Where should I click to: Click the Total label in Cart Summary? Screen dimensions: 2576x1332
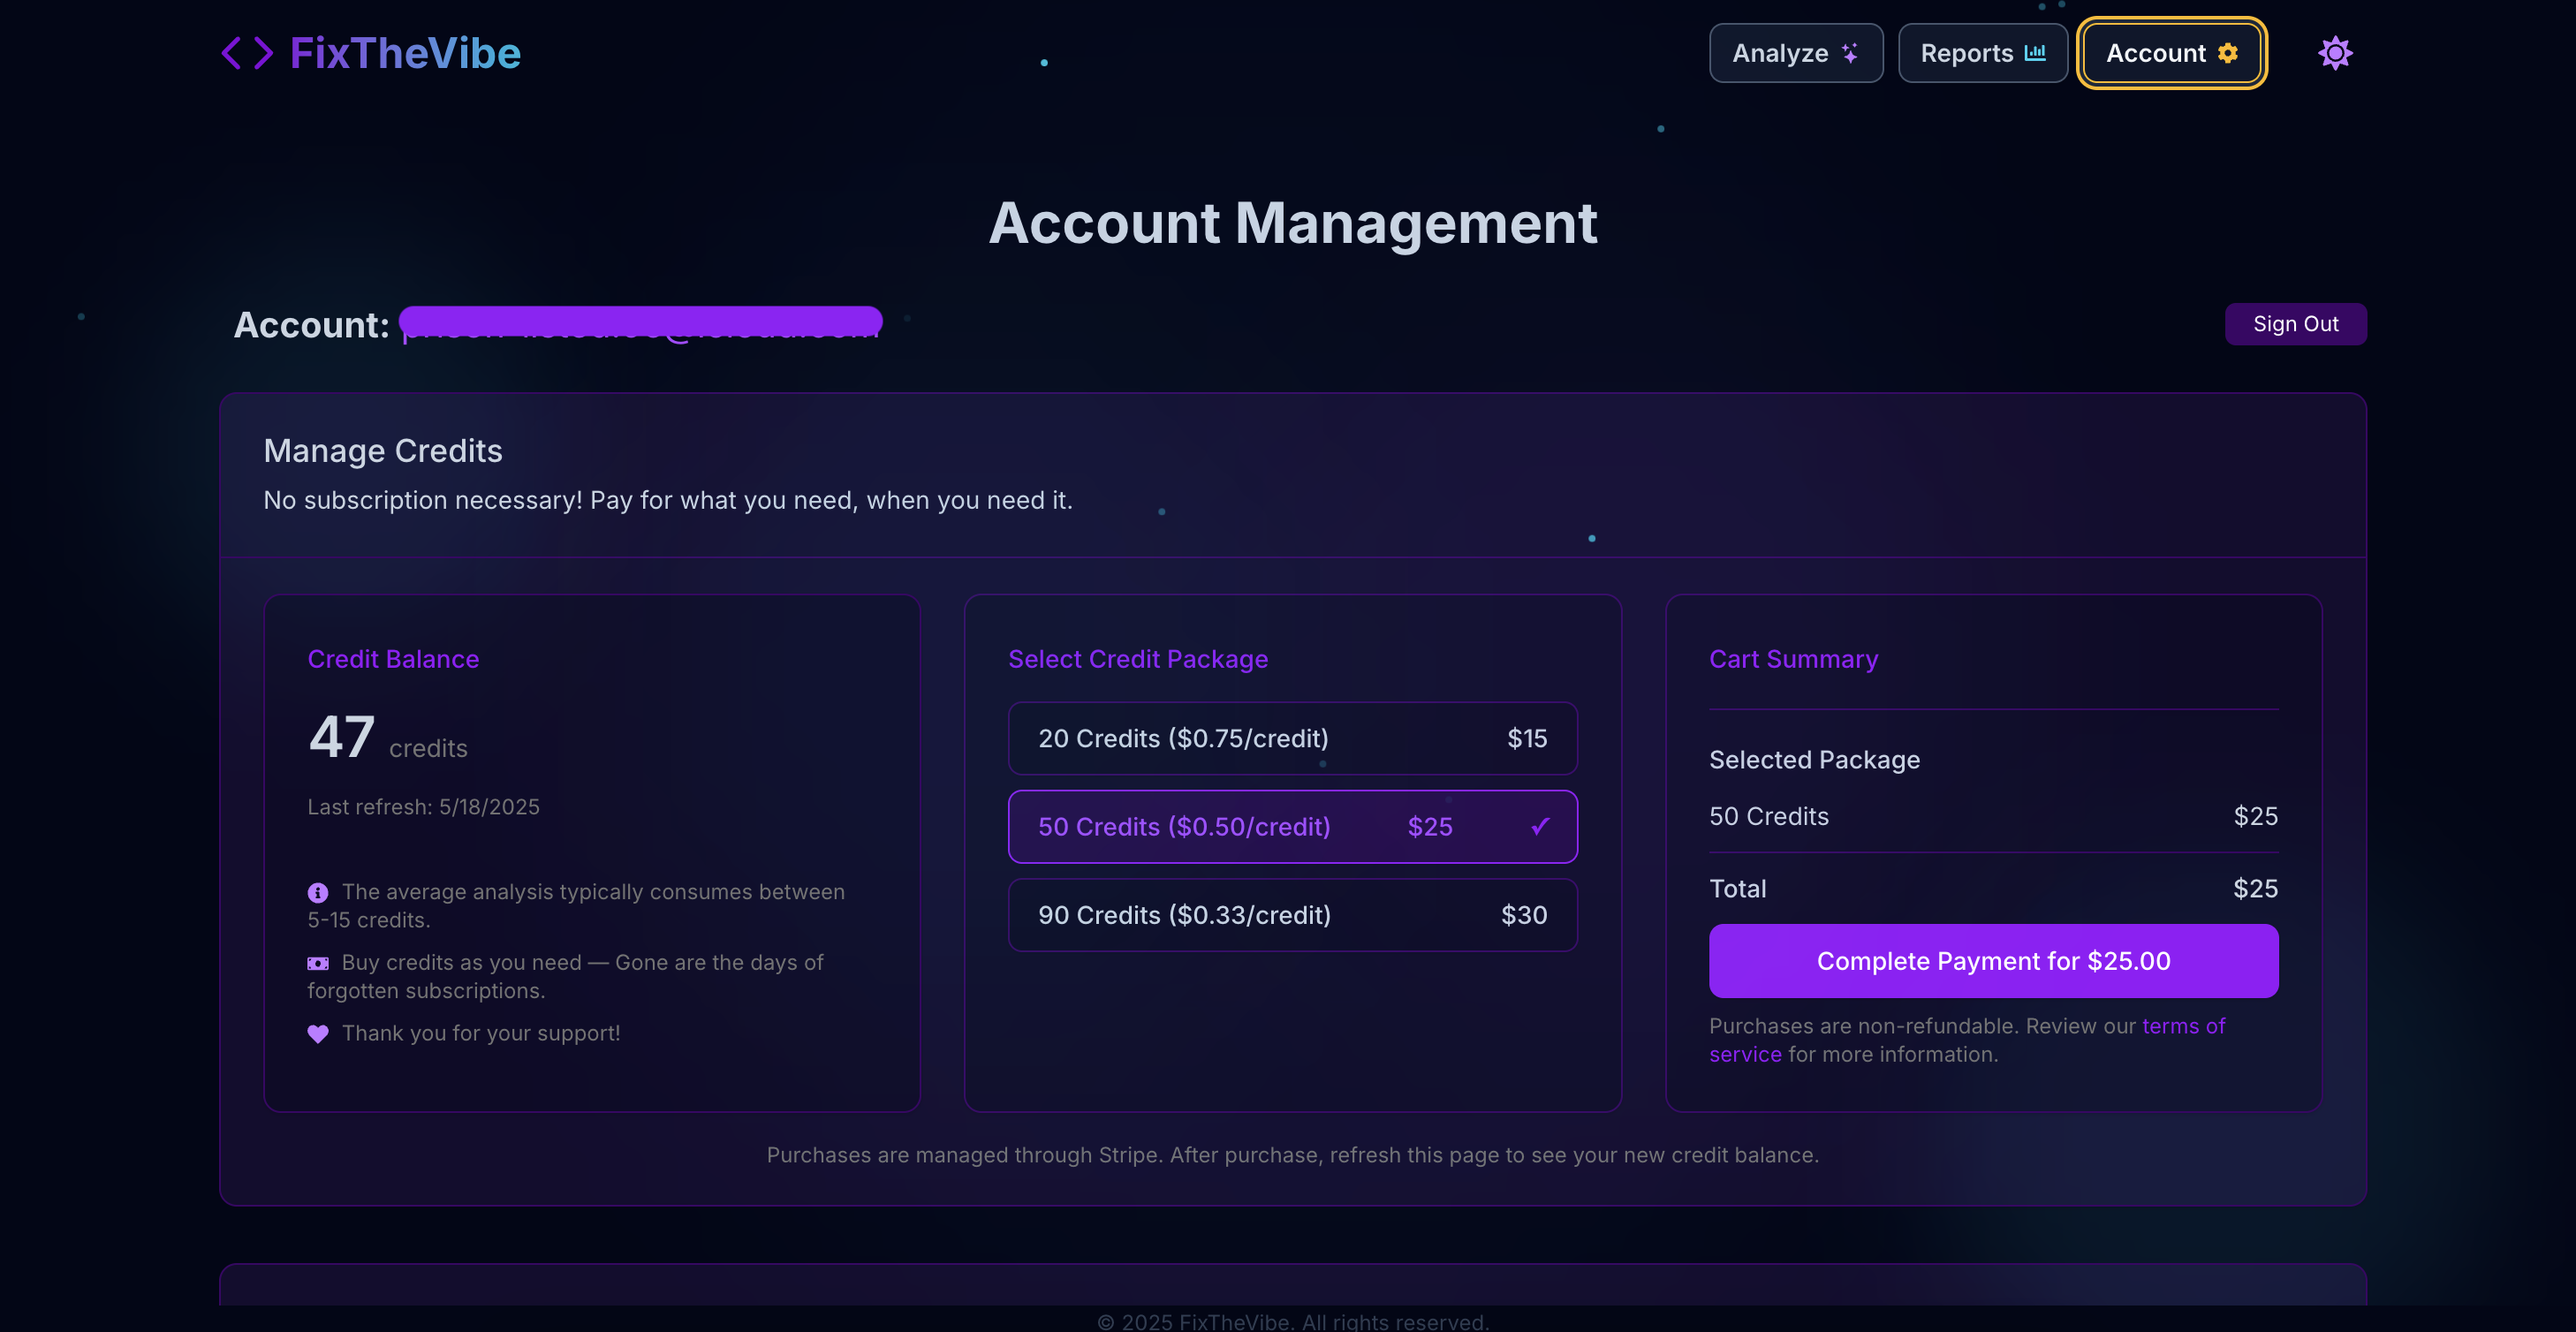click(x=1737, y=889)
